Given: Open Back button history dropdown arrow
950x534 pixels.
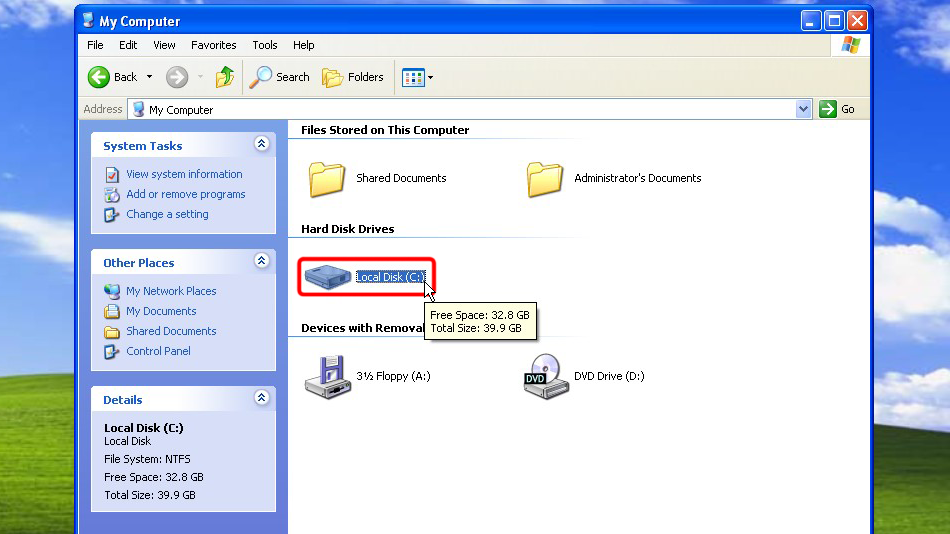Looking at the screenshot, I should (x=149, y=77).
